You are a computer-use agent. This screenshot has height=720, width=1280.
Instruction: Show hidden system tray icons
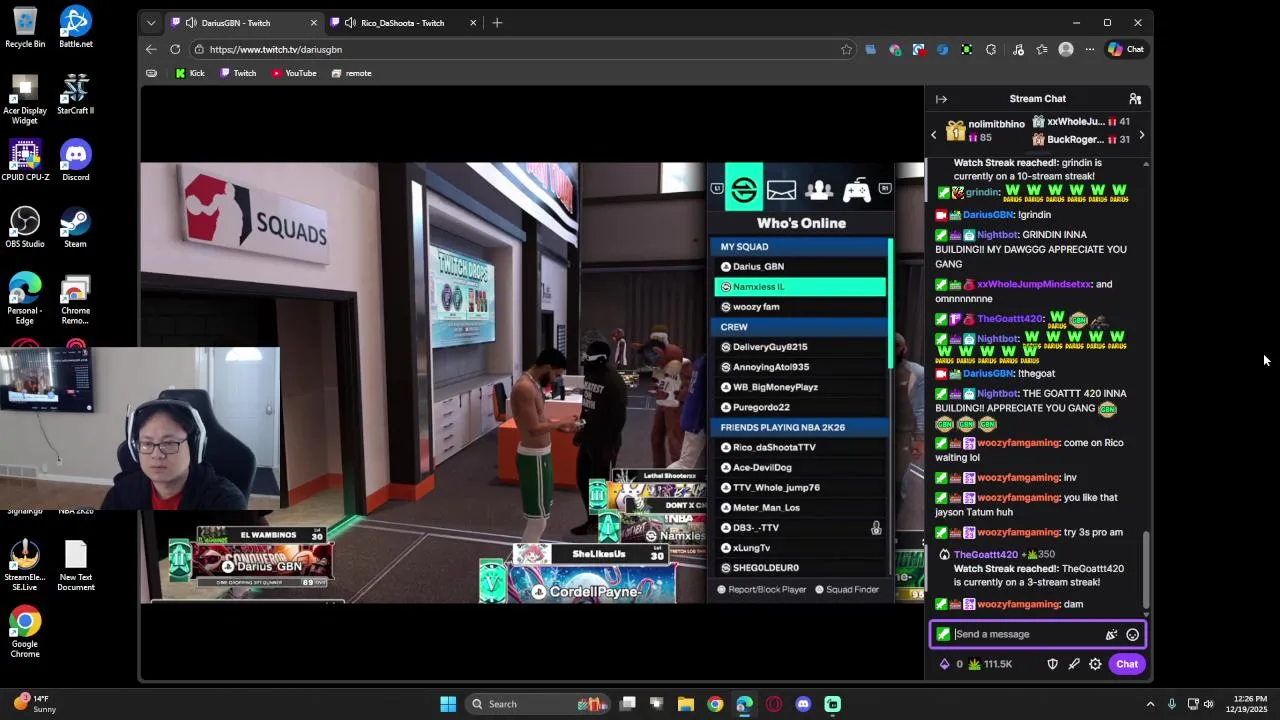pos(1150,704)
